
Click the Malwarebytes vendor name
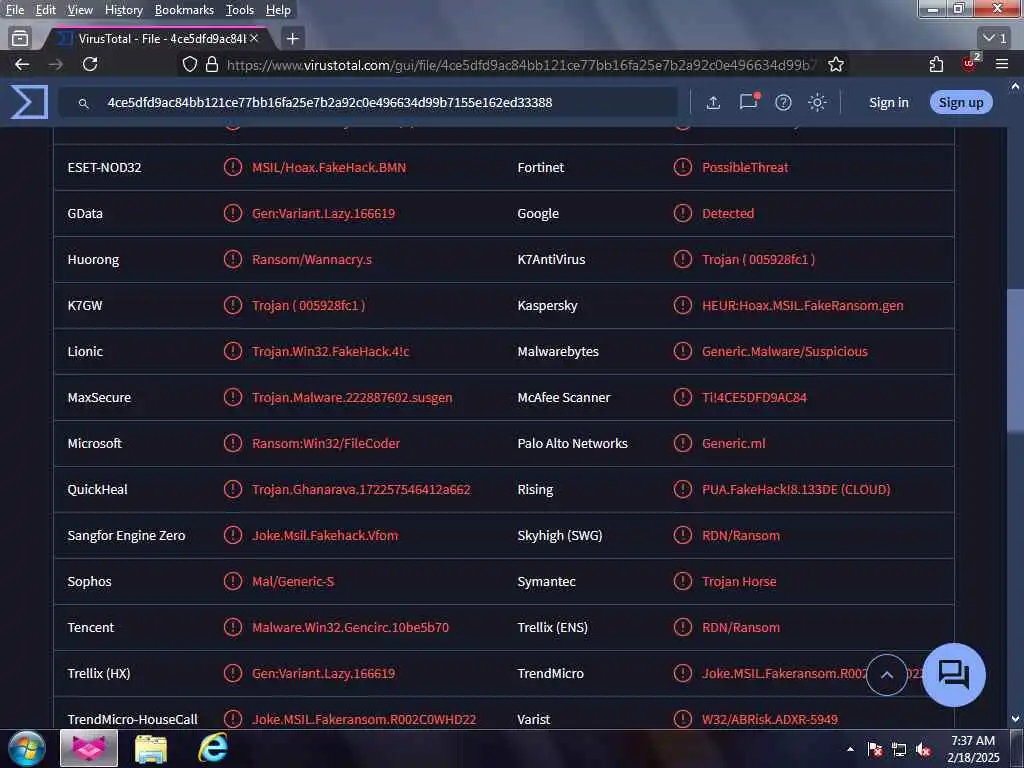coord(558,351)
